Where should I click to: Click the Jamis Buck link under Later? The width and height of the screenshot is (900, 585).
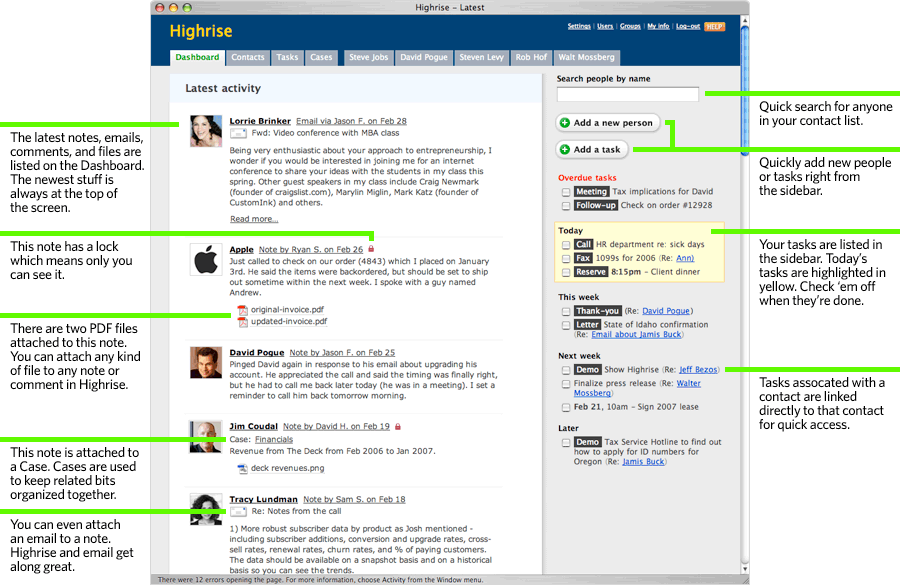643,462
